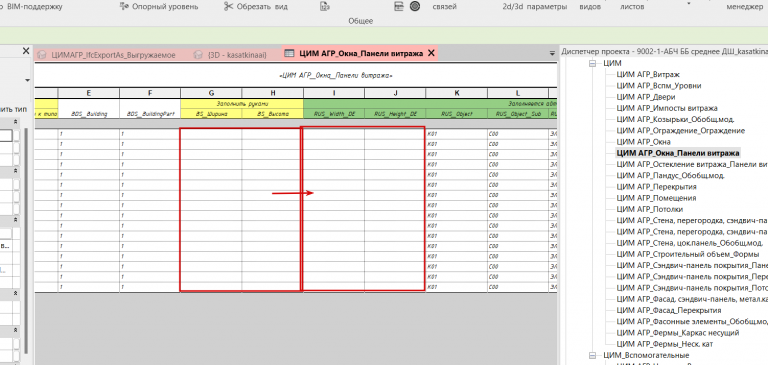The image size is (768, 365).
Task: Open the type selector dropdown in properties palette
Action: click(x=27, y=80)
